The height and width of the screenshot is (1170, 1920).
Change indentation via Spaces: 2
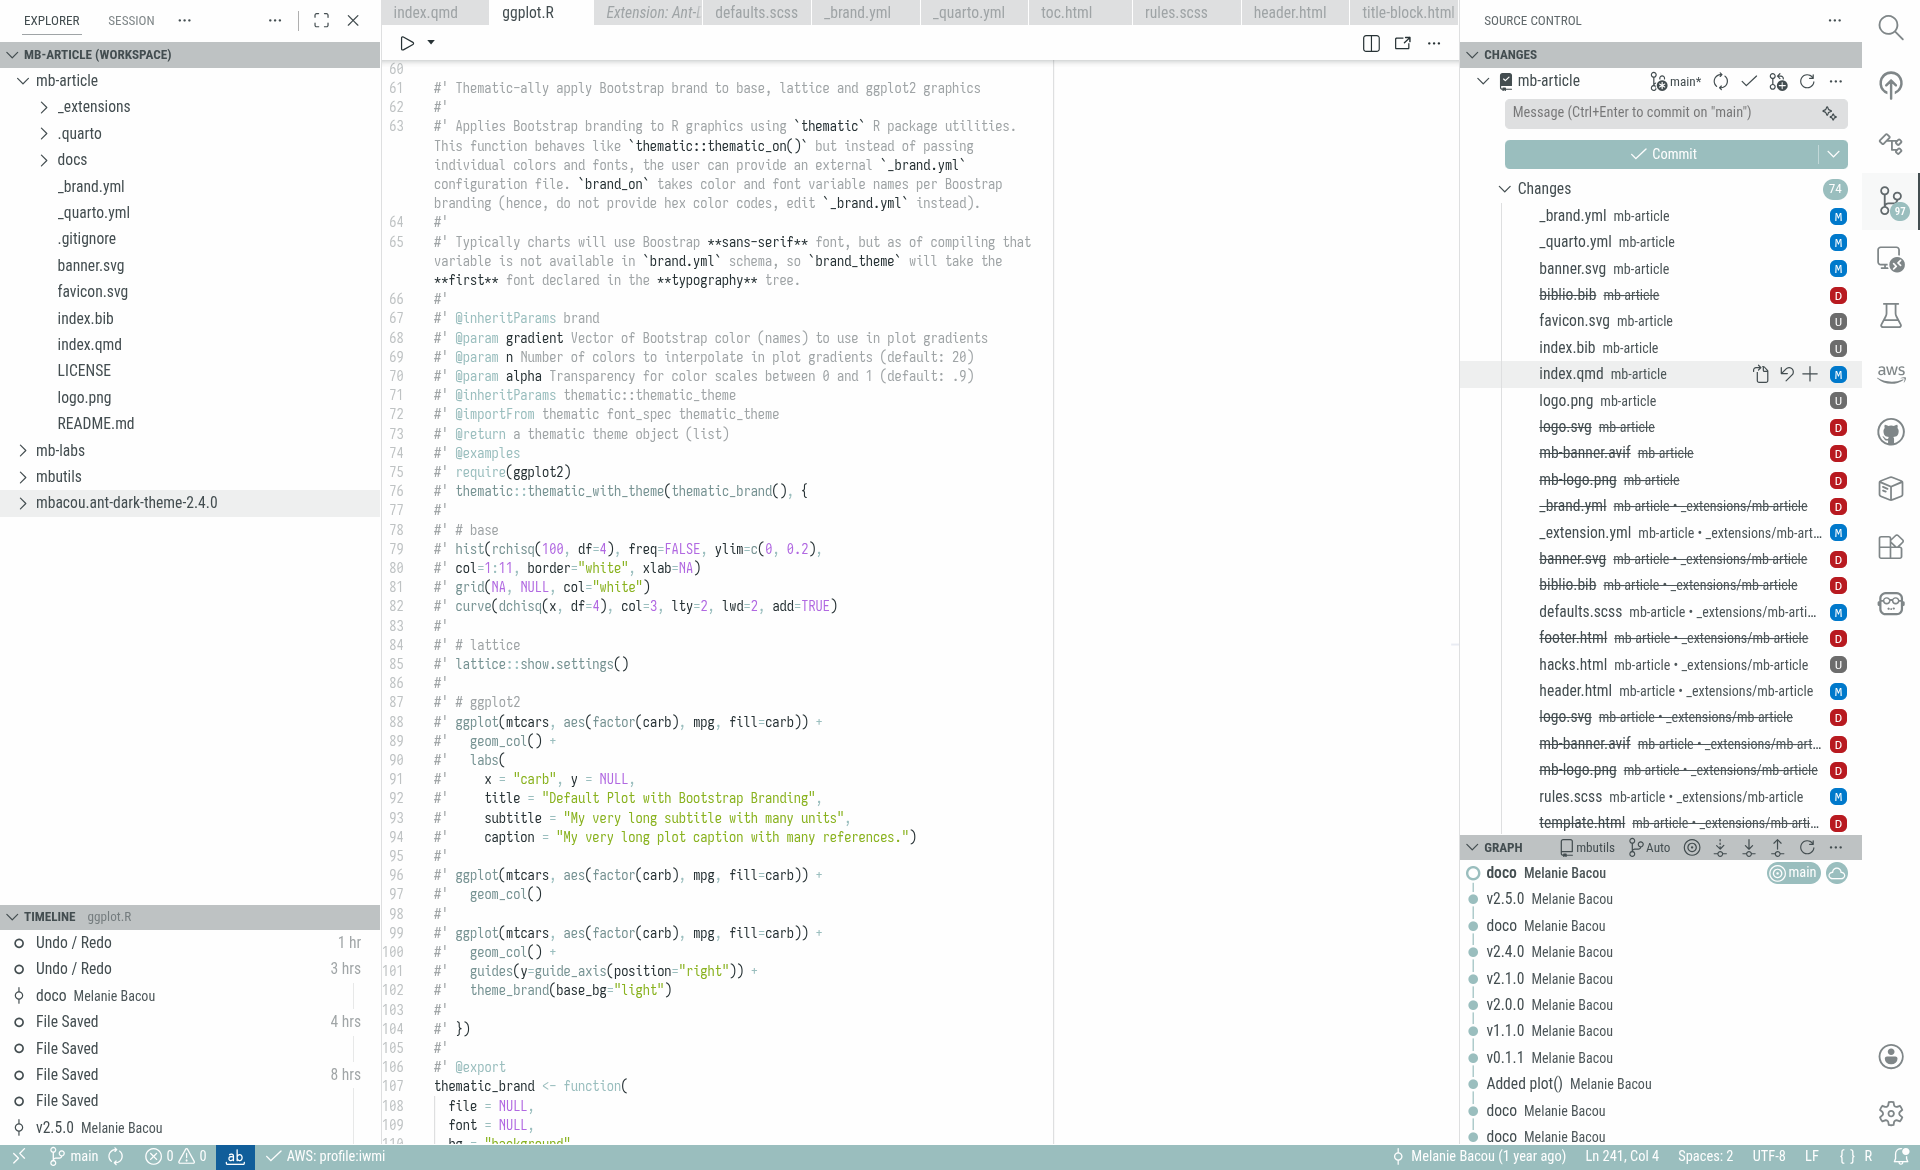[x=1705, y=1157]
